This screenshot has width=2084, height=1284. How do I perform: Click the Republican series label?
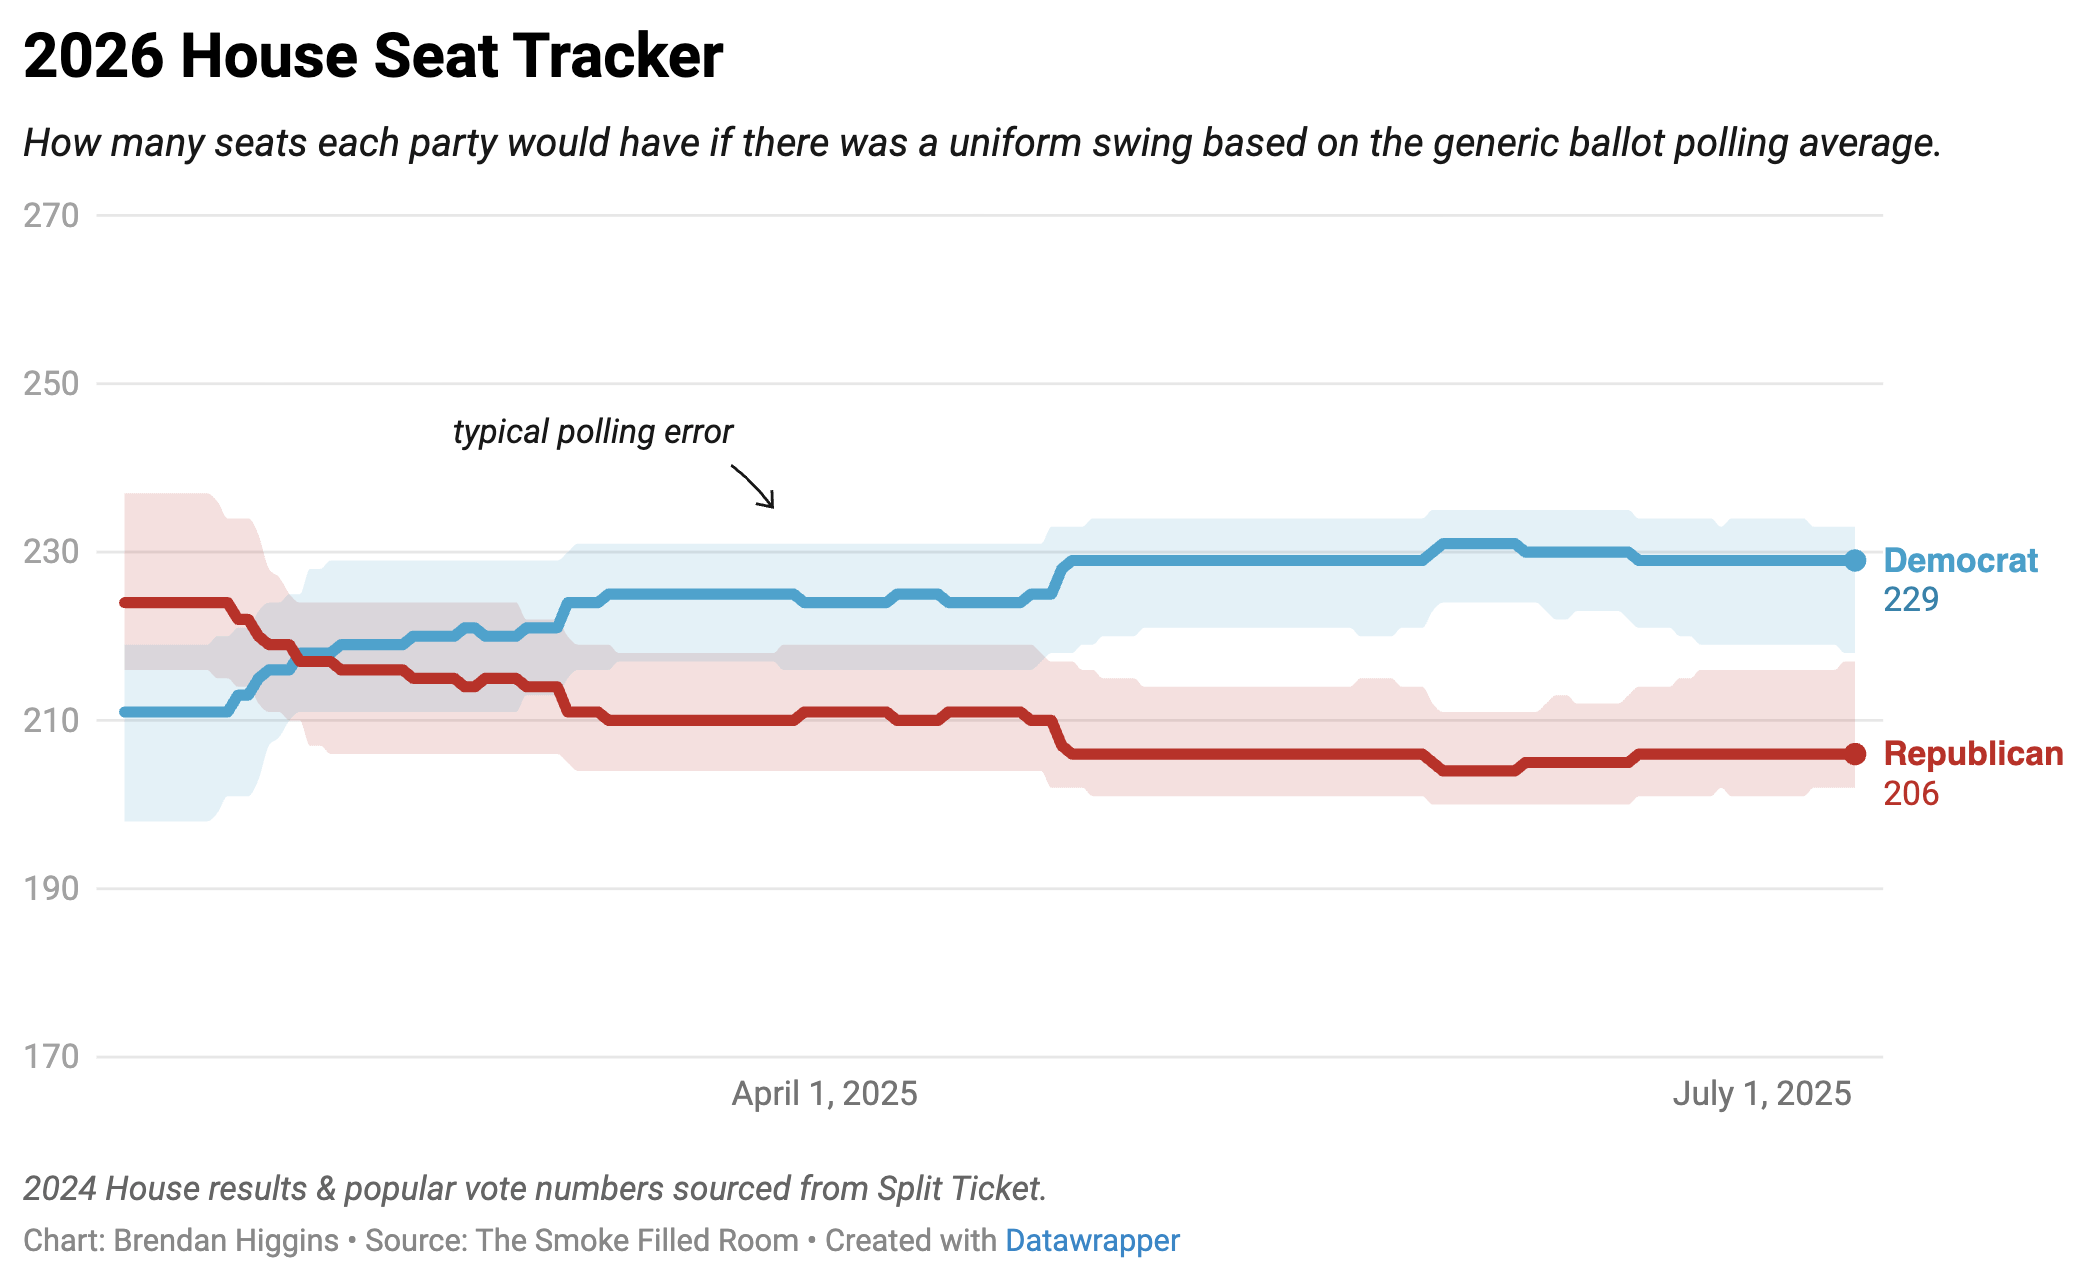pyautogui.click(x=1973, y=754)
